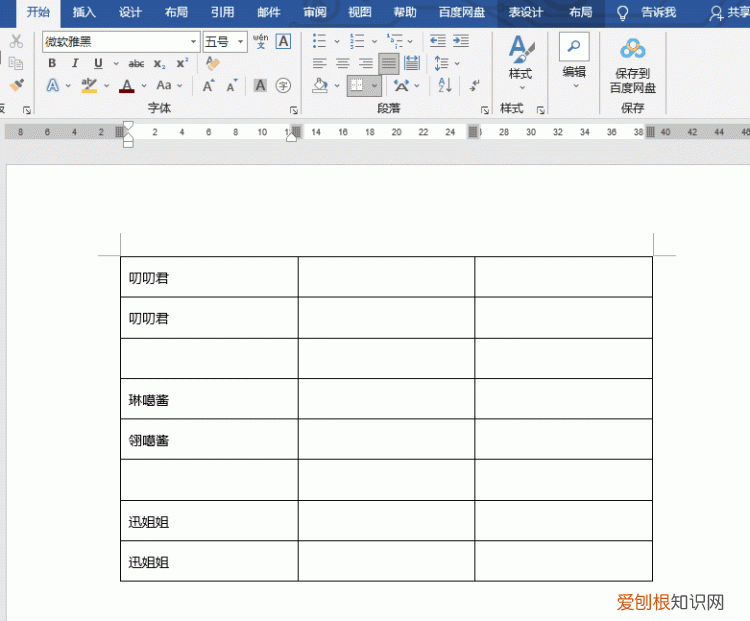Open Font dialog launcher

294,111
